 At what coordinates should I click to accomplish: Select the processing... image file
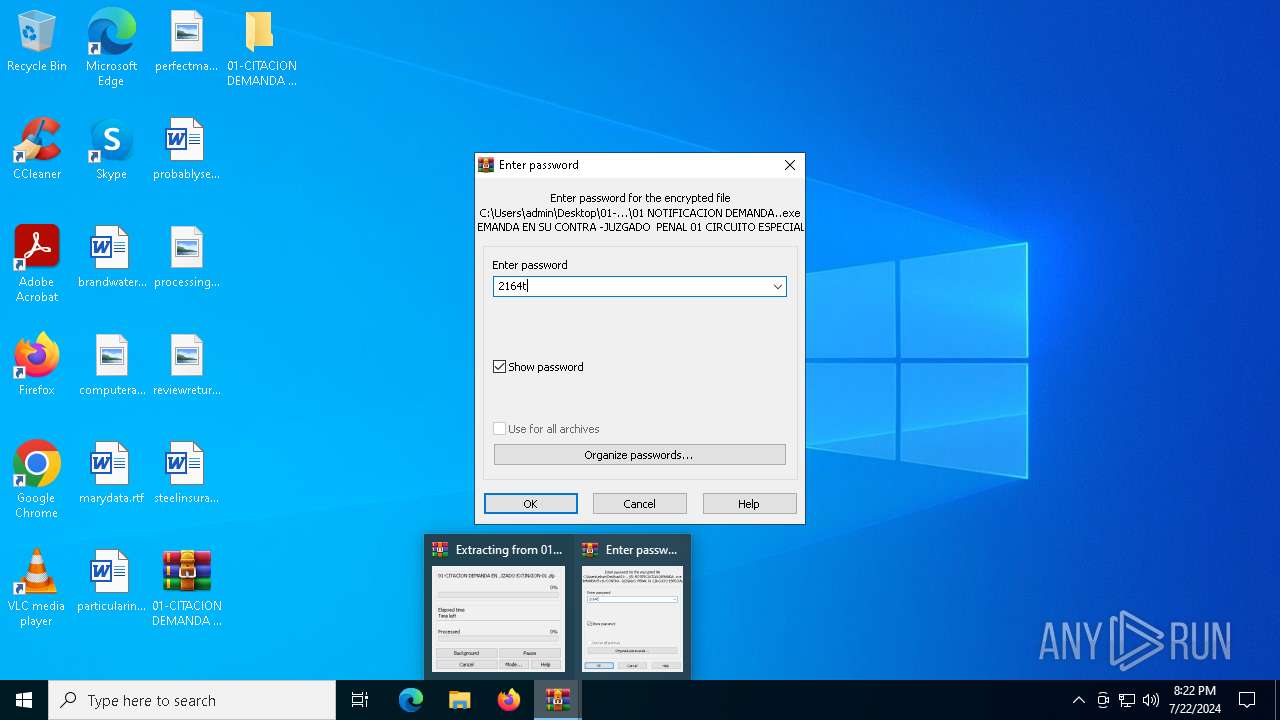pyautogui.click(x=186, y=257)
